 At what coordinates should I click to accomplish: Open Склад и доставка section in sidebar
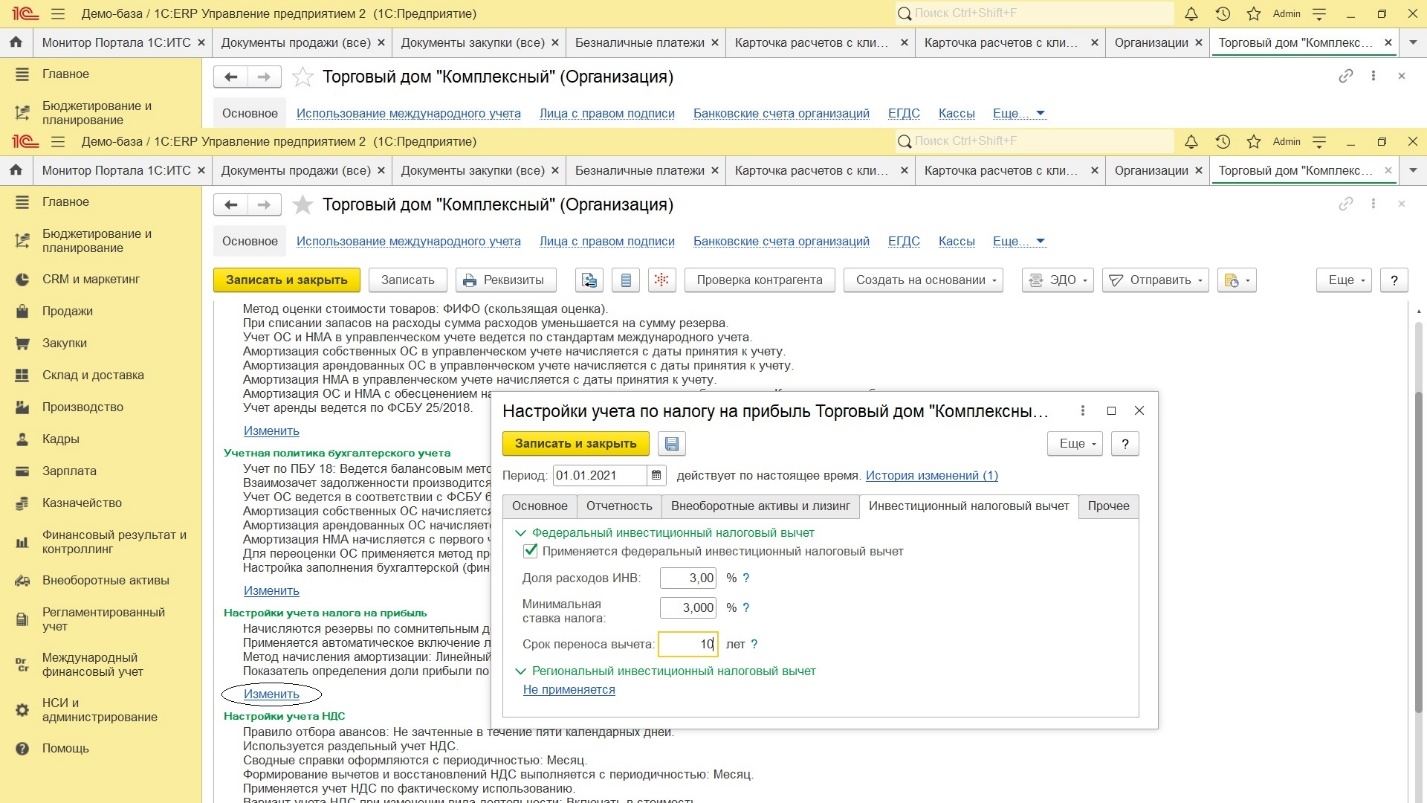[93, 375]
